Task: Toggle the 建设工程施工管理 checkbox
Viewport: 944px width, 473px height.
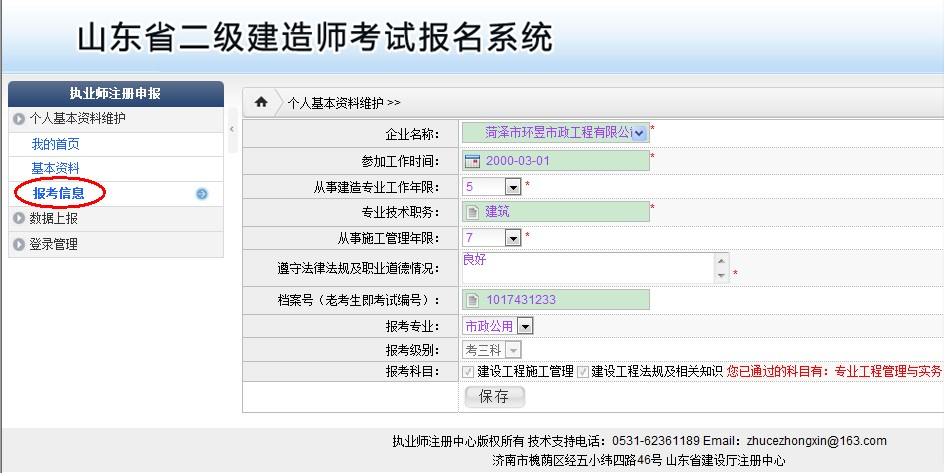Action: 468,372
